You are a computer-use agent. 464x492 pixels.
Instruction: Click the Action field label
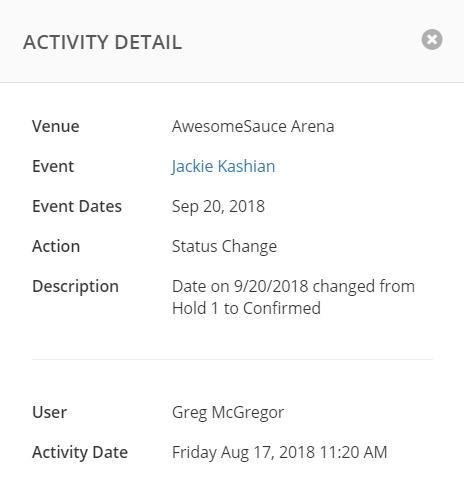pyautogui.click(x=56, y=246)
